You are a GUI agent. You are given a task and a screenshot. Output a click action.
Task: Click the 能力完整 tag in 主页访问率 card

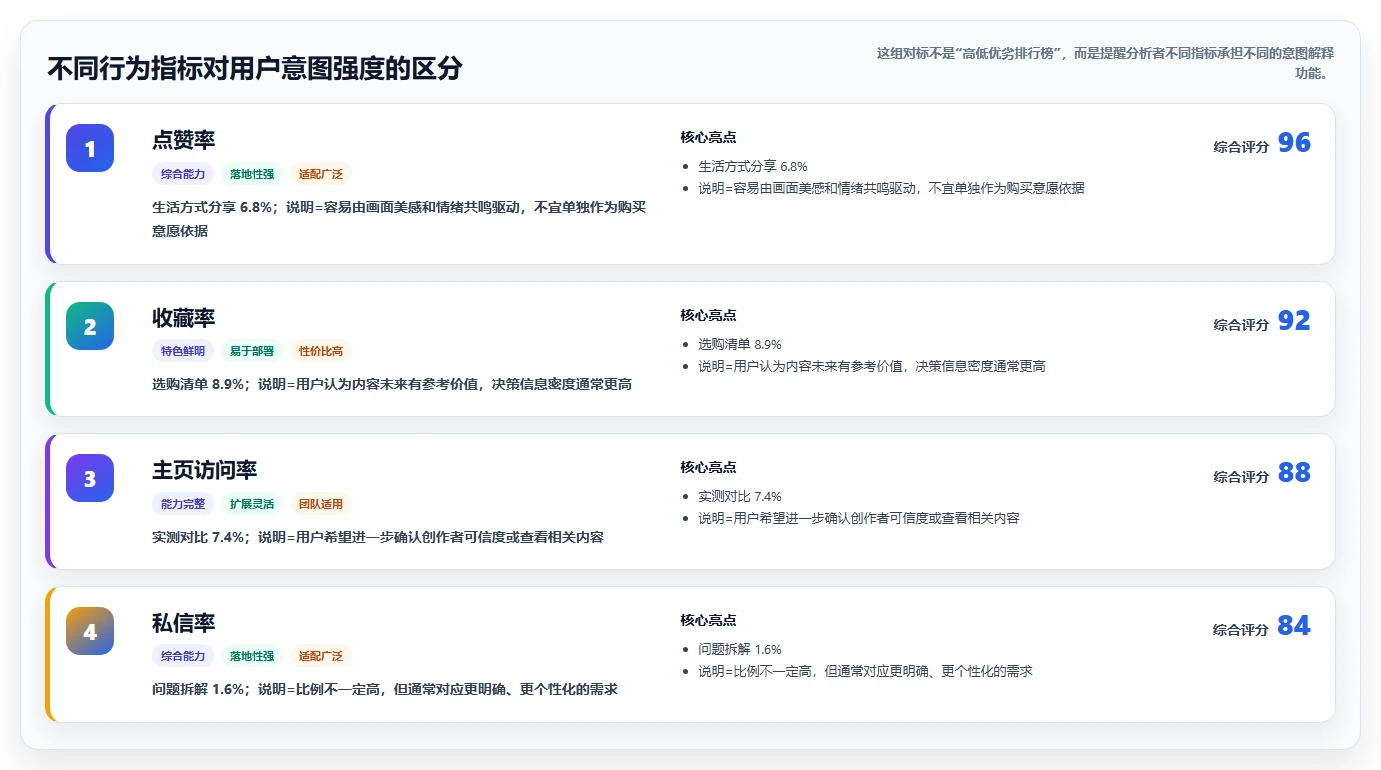point(183,504)
